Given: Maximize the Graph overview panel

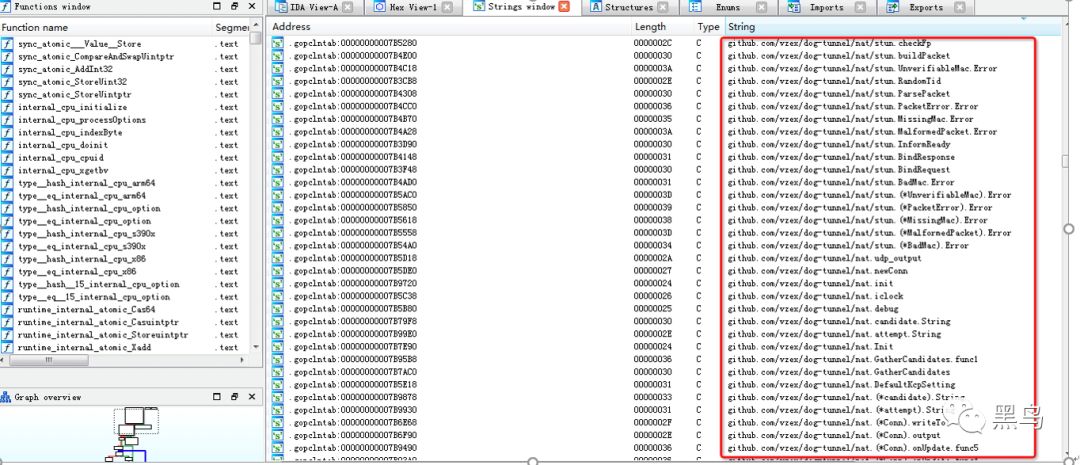Looking at the screenshot, I should point(218,397).
